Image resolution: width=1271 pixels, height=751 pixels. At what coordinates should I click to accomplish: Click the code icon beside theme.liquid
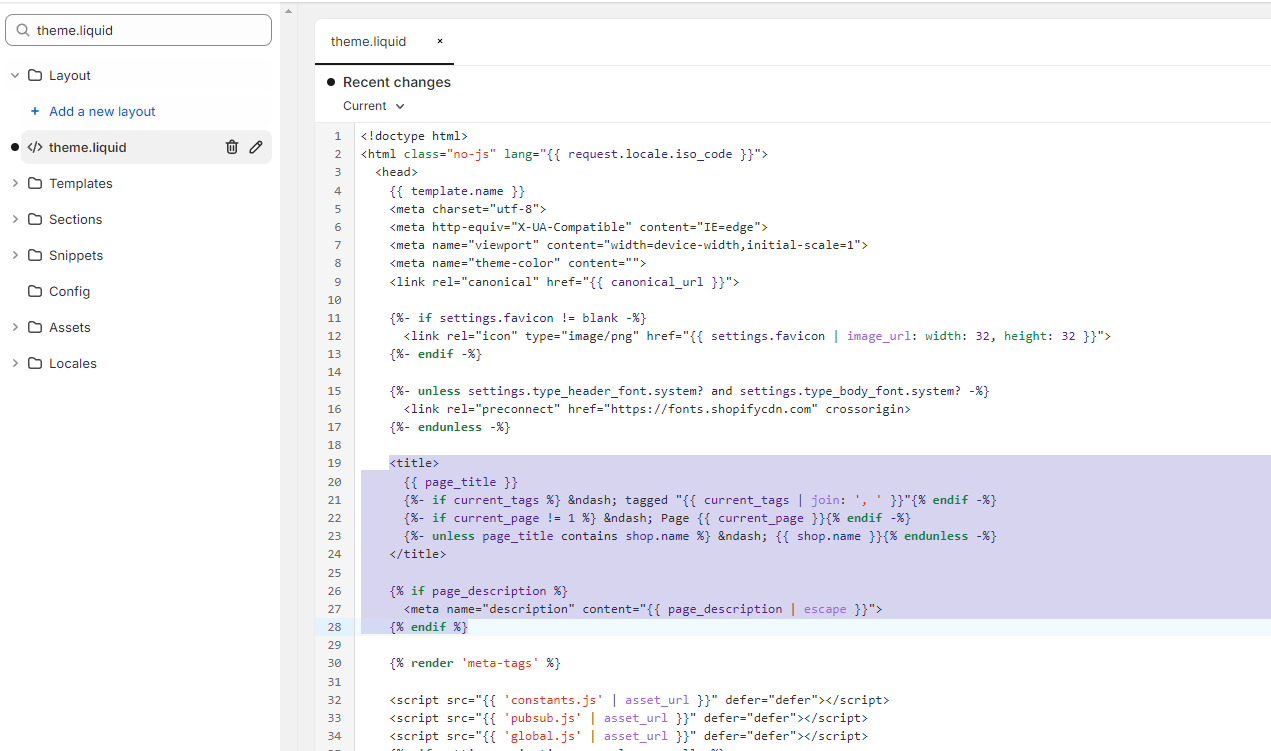click(35, 147)
